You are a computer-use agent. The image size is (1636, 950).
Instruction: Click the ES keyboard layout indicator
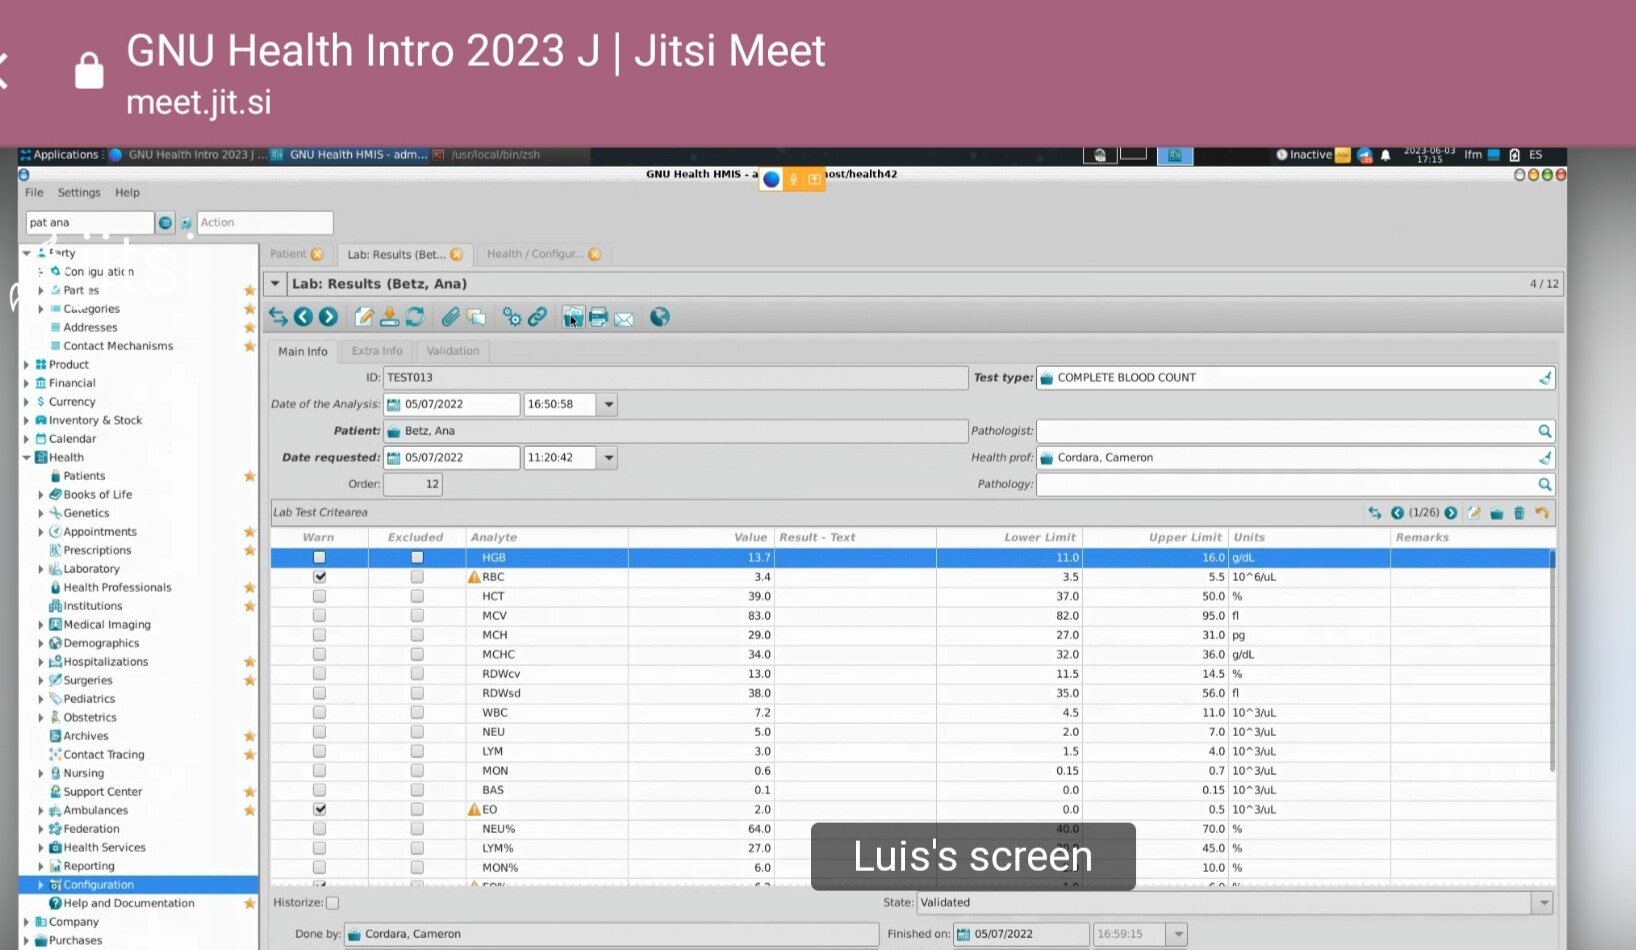pos(1536,155)
